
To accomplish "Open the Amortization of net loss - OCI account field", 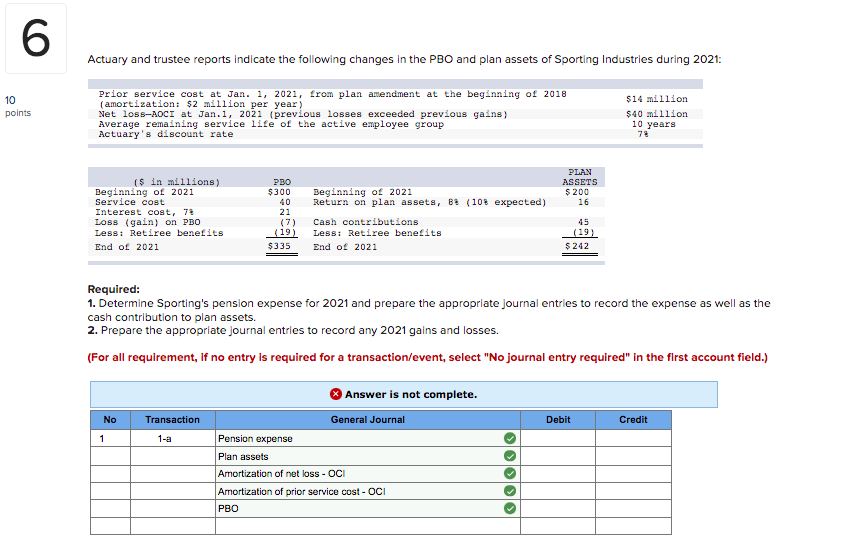I will click(x=368, y=474).
